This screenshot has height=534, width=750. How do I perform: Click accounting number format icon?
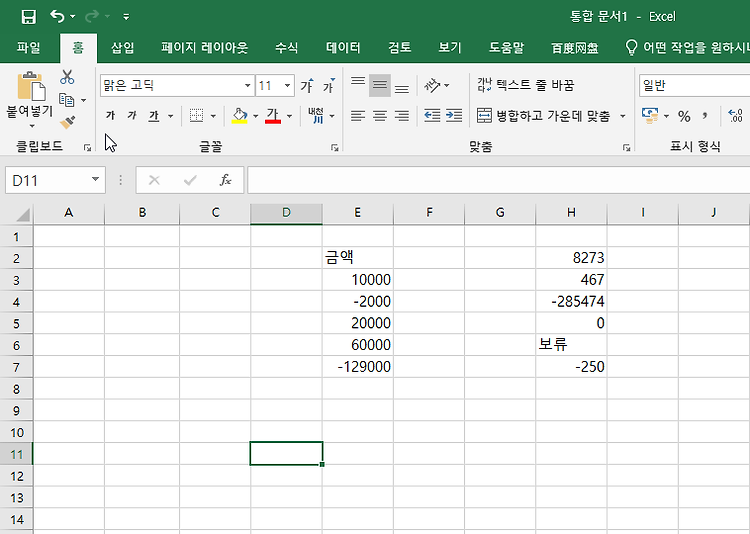(650, 115)
